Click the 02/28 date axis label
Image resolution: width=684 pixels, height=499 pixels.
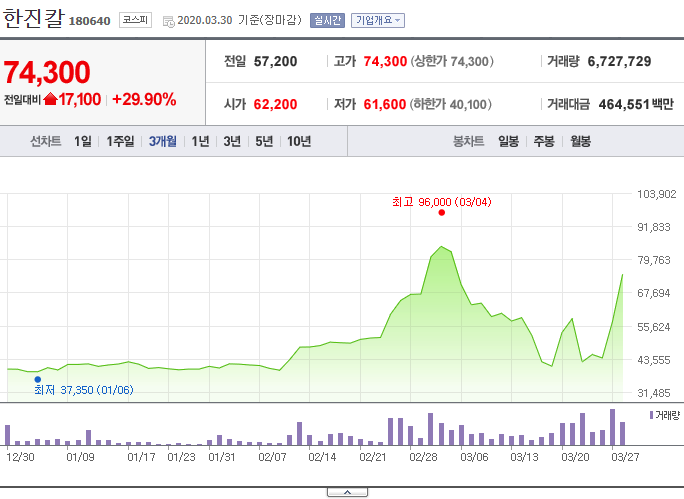(423, 457)
